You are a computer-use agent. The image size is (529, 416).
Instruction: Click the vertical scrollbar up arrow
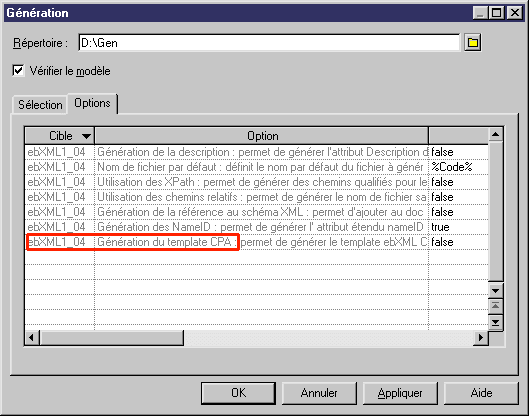495,135
